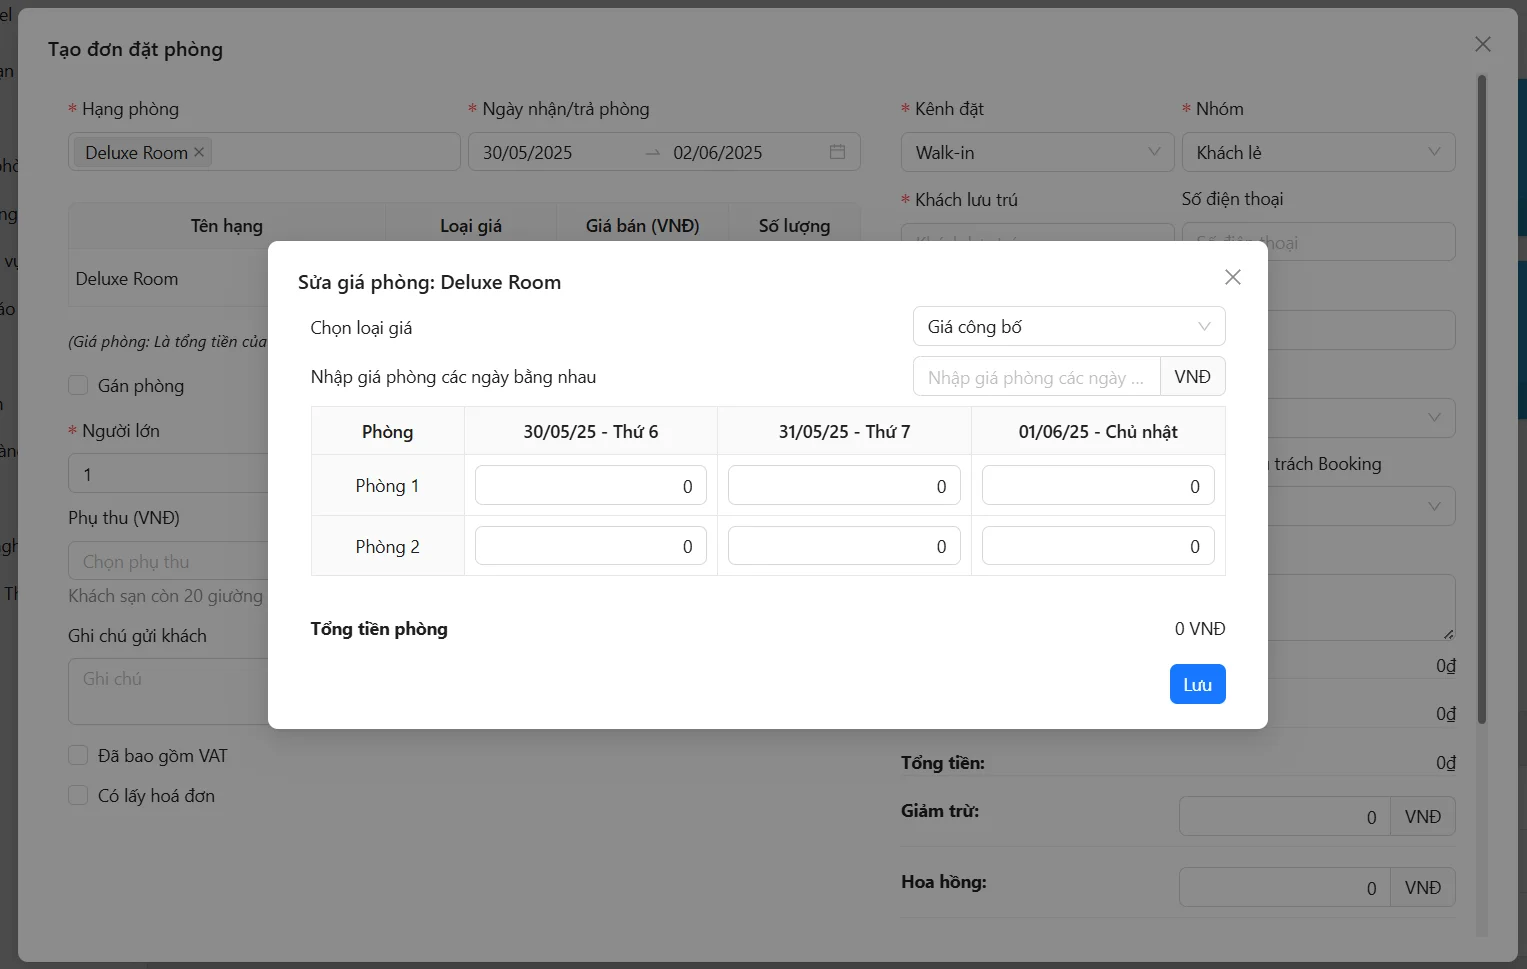Edit Phòng 2 price for 30/05/25
Image resolution: width=1527 pixels, height=969 pixels.
pos(590,547)
